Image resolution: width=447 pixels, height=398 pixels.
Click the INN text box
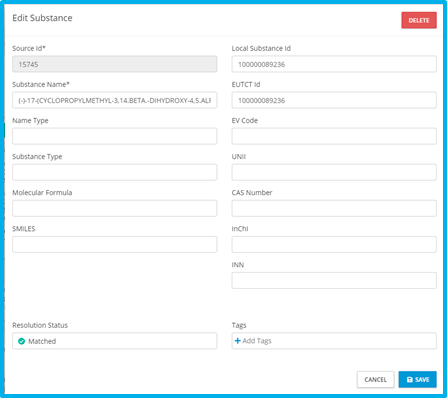pyautogui.click(x=334, y=280)
